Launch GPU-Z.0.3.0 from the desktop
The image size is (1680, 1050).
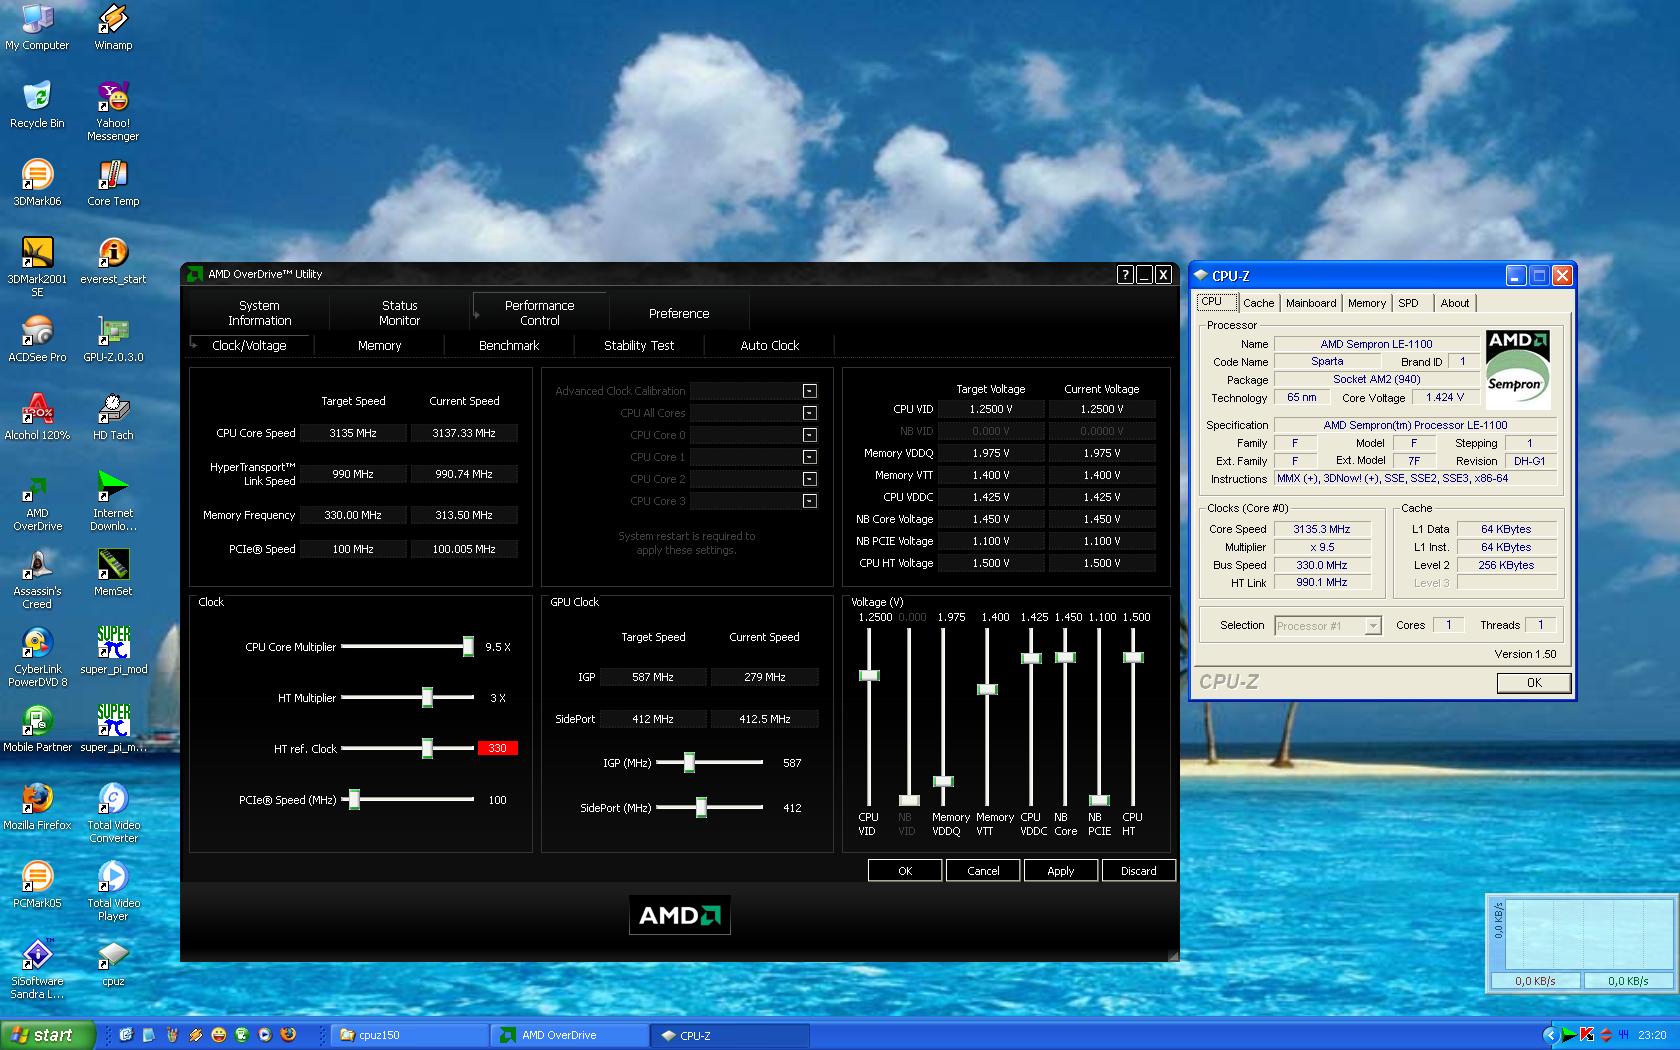coord(113,339)
